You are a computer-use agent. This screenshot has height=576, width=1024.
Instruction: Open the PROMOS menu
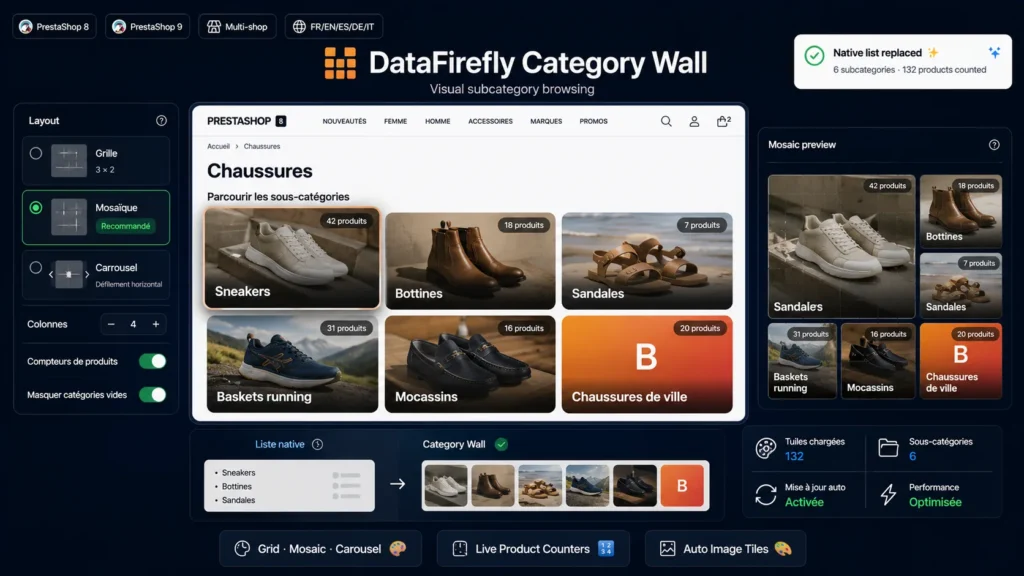594,121
